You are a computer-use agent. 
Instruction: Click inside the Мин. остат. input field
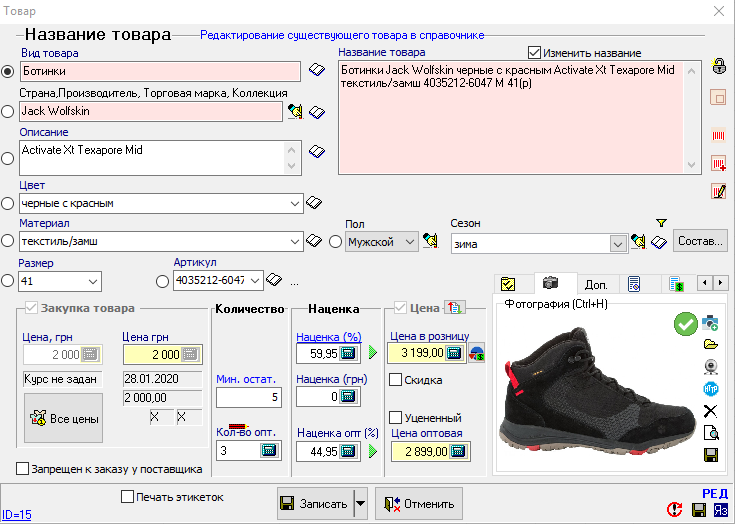coord(248,397)
